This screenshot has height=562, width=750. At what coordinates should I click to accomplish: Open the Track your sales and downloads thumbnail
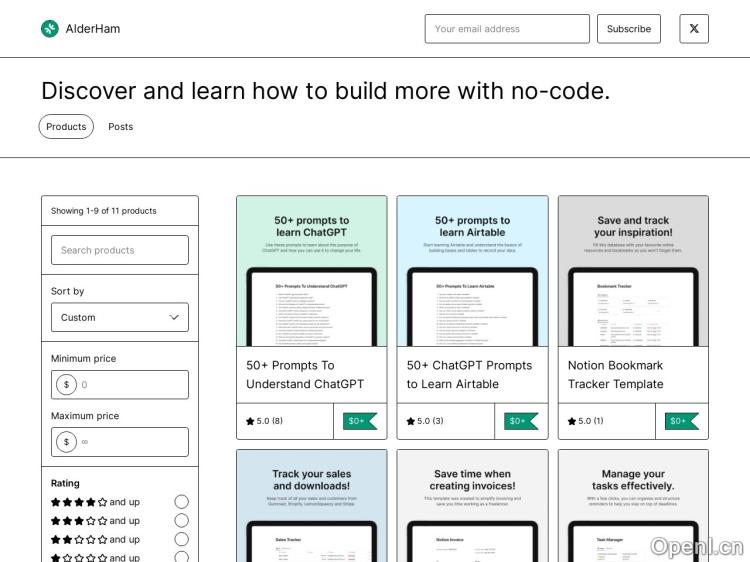[x=311, y=505]
